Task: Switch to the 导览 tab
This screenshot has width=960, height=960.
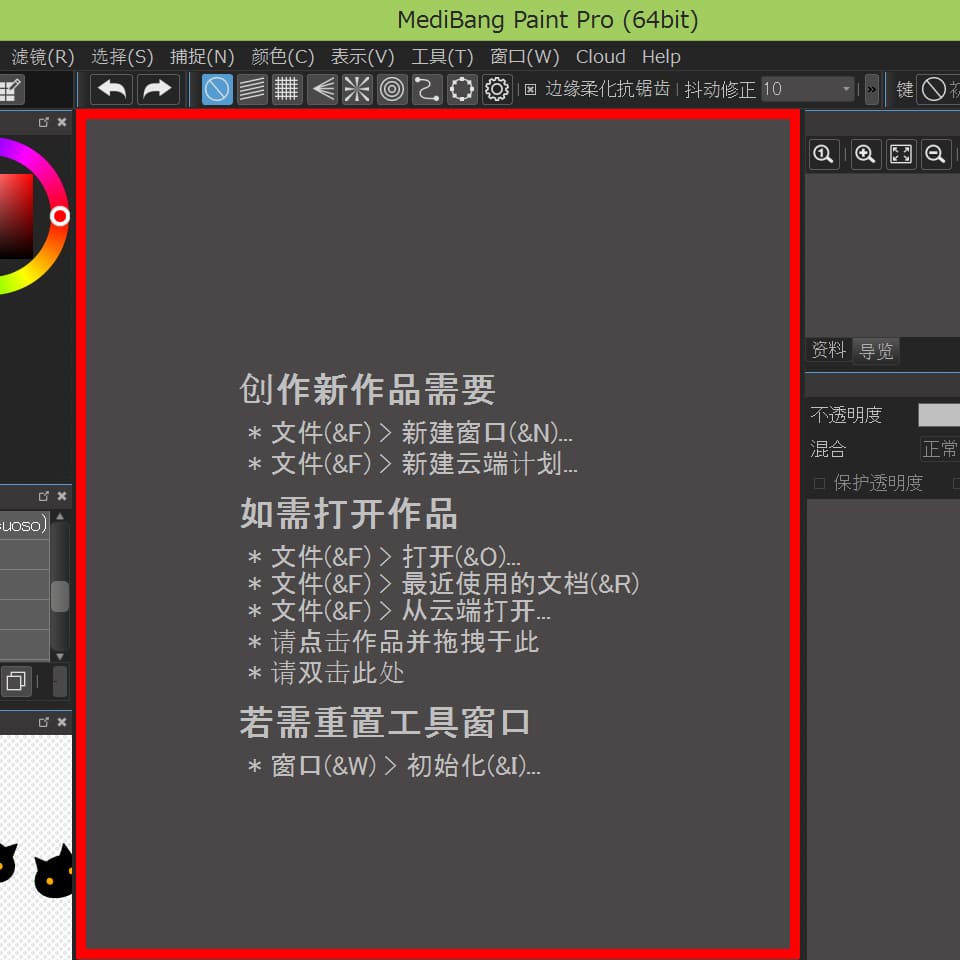Action: click(876, 351)
